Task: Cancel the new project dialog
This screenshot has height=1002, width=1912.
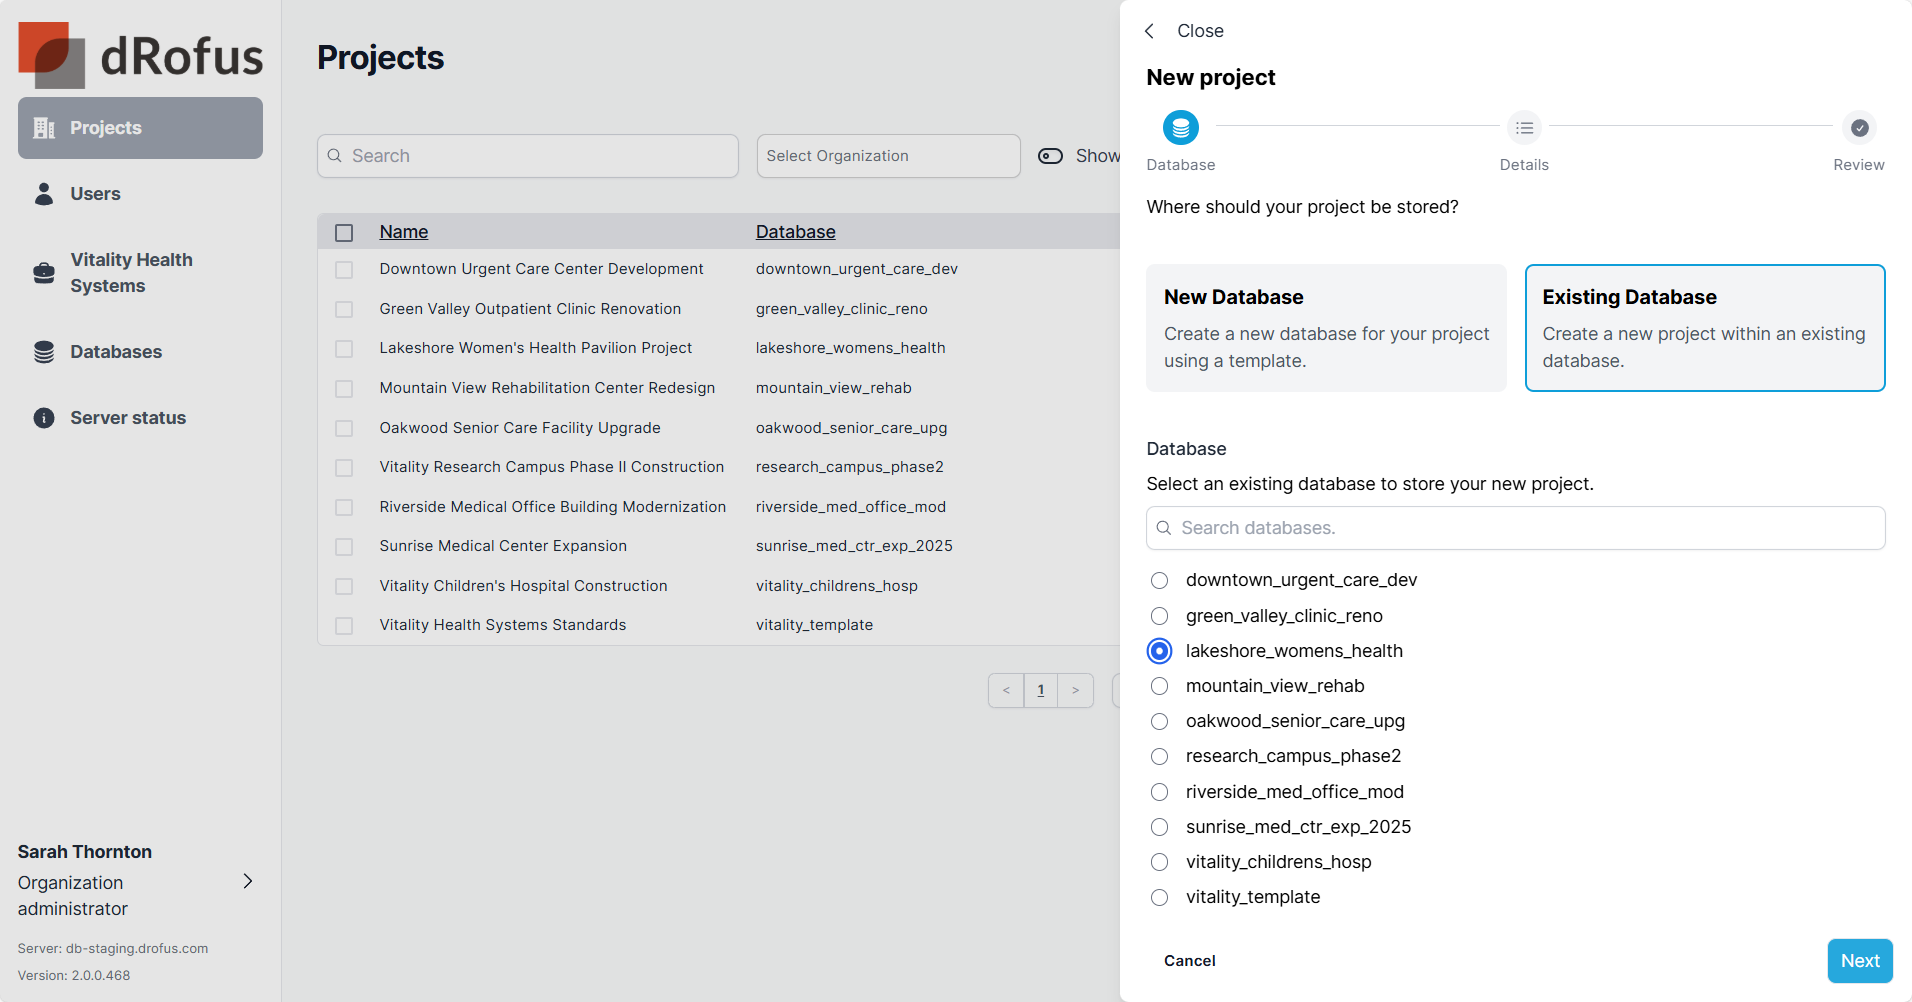Action: coord(1189,961)
